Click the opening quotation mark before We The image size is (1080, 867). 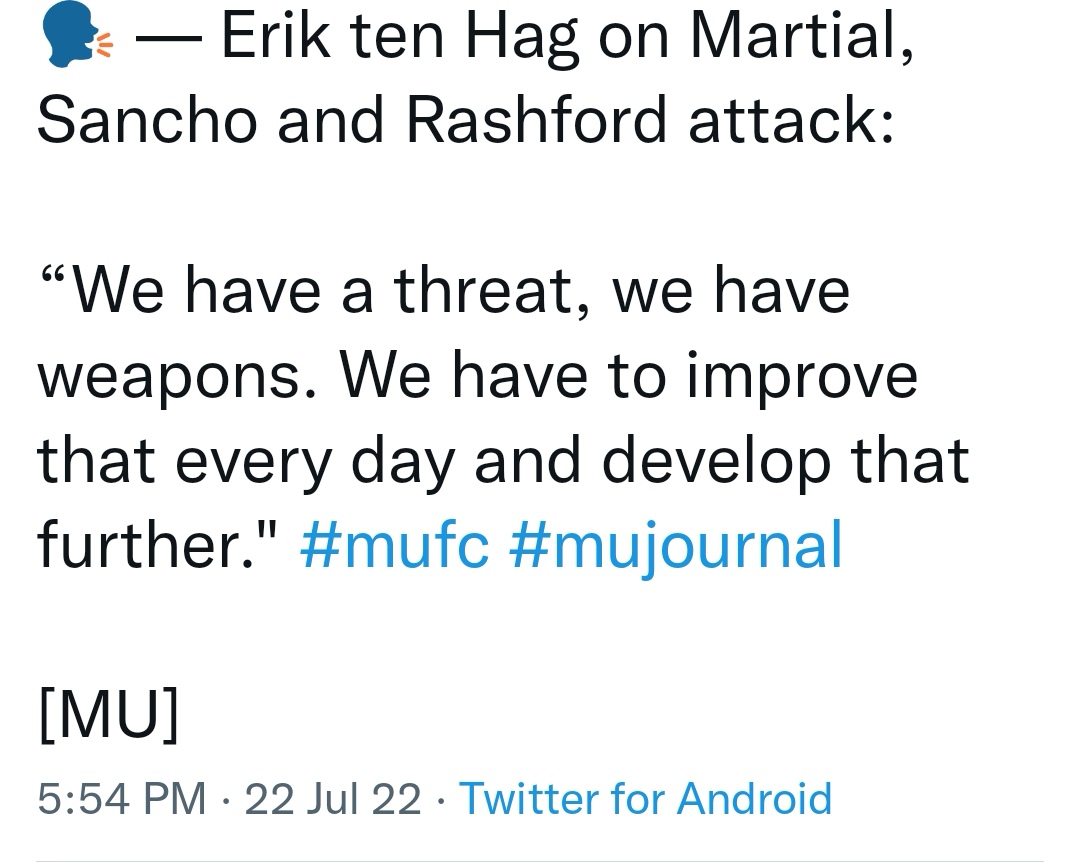pyautogui.click(x=54, y=278)
